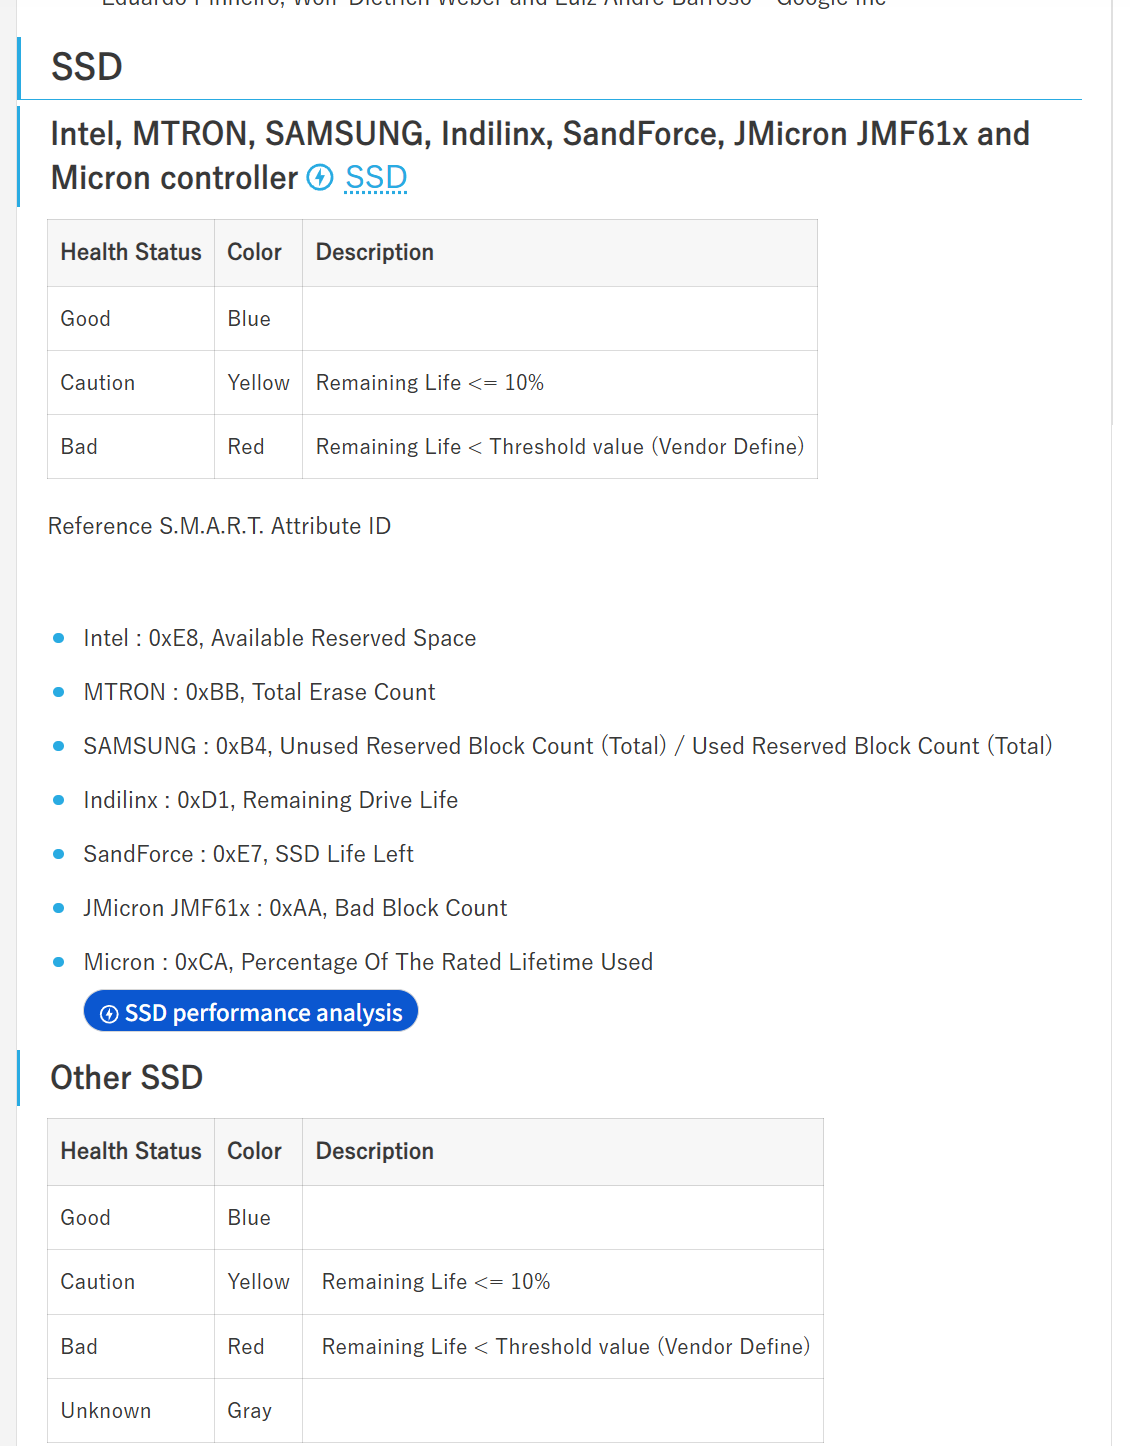Click the Indilinx 0xD1 Remaining Drive Life item

tap(271, 800)
